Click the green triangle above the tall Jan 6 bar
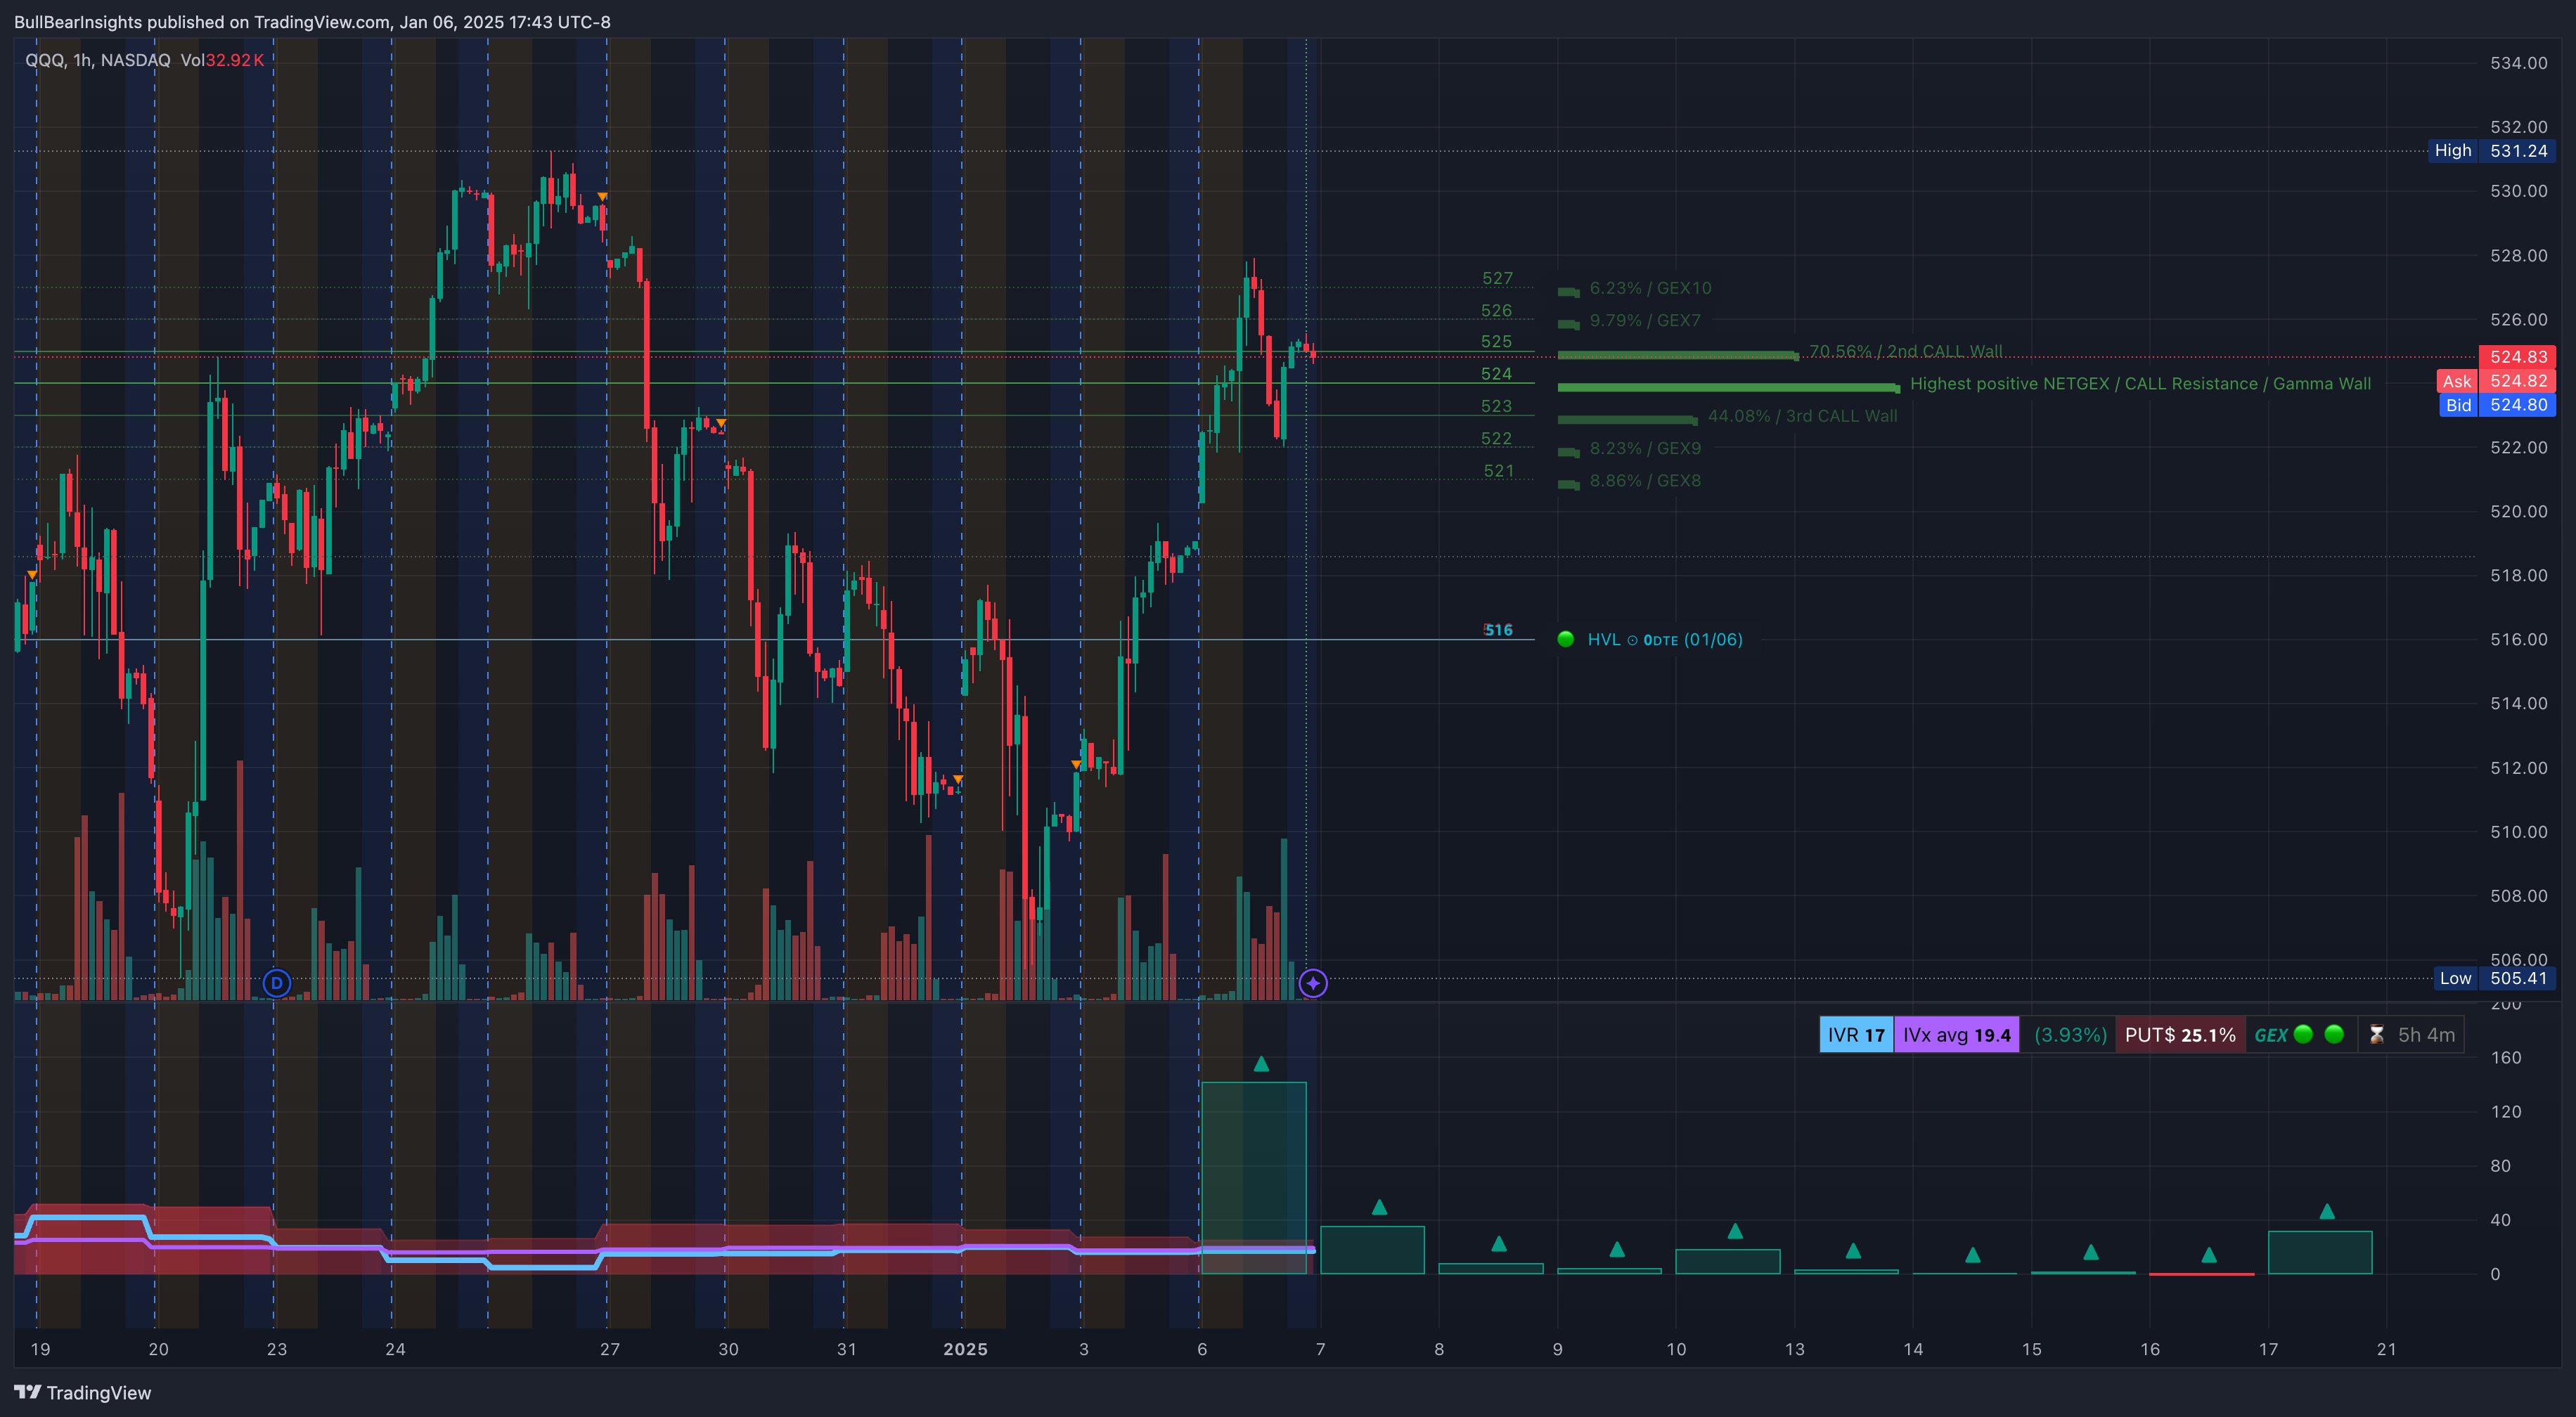 coord(1261,1064)
